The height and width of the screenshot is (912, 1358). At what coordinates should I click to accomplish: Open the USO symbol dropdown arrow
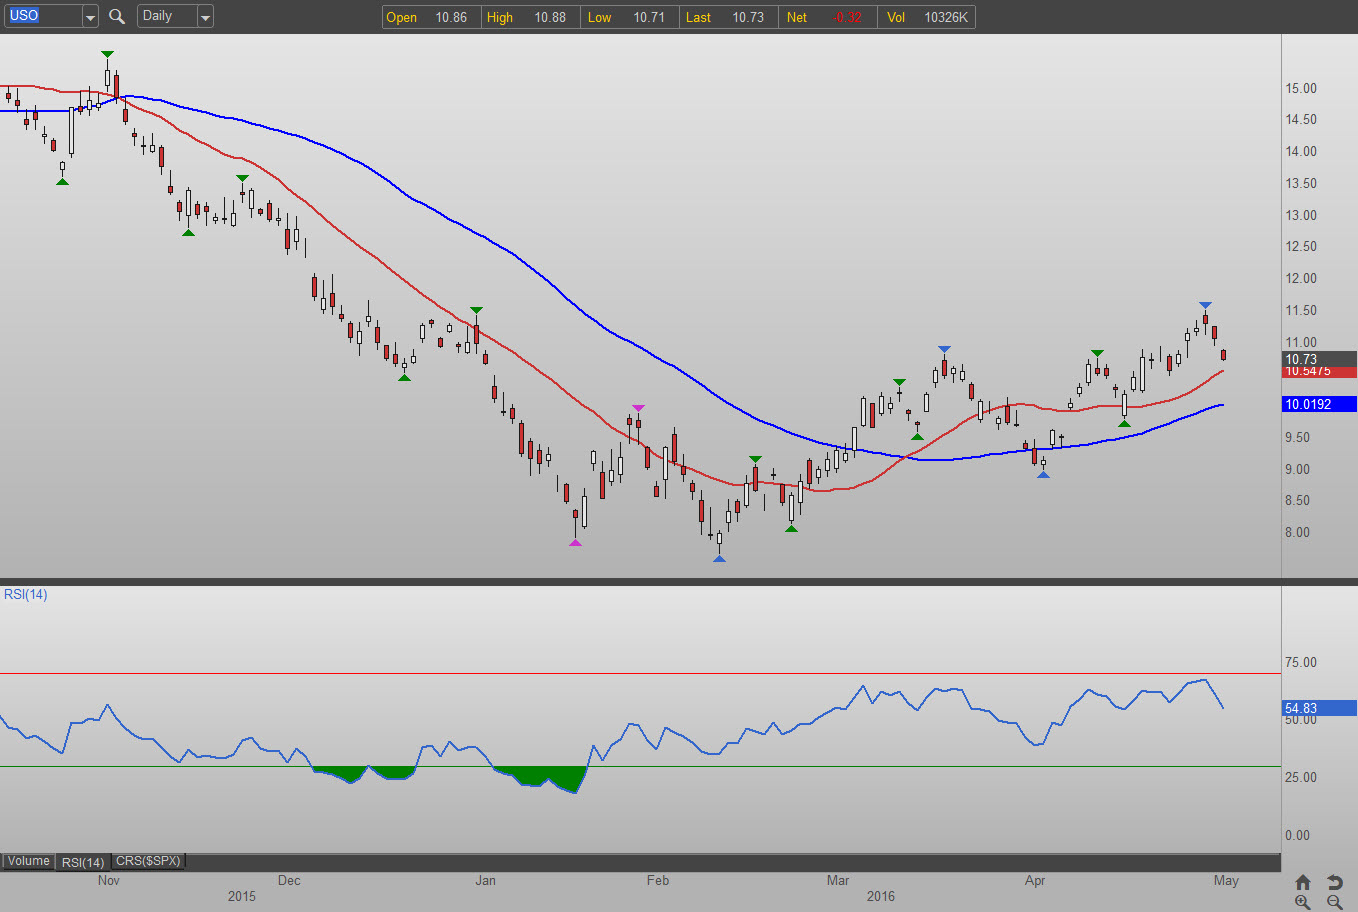(x=90, y=17)
